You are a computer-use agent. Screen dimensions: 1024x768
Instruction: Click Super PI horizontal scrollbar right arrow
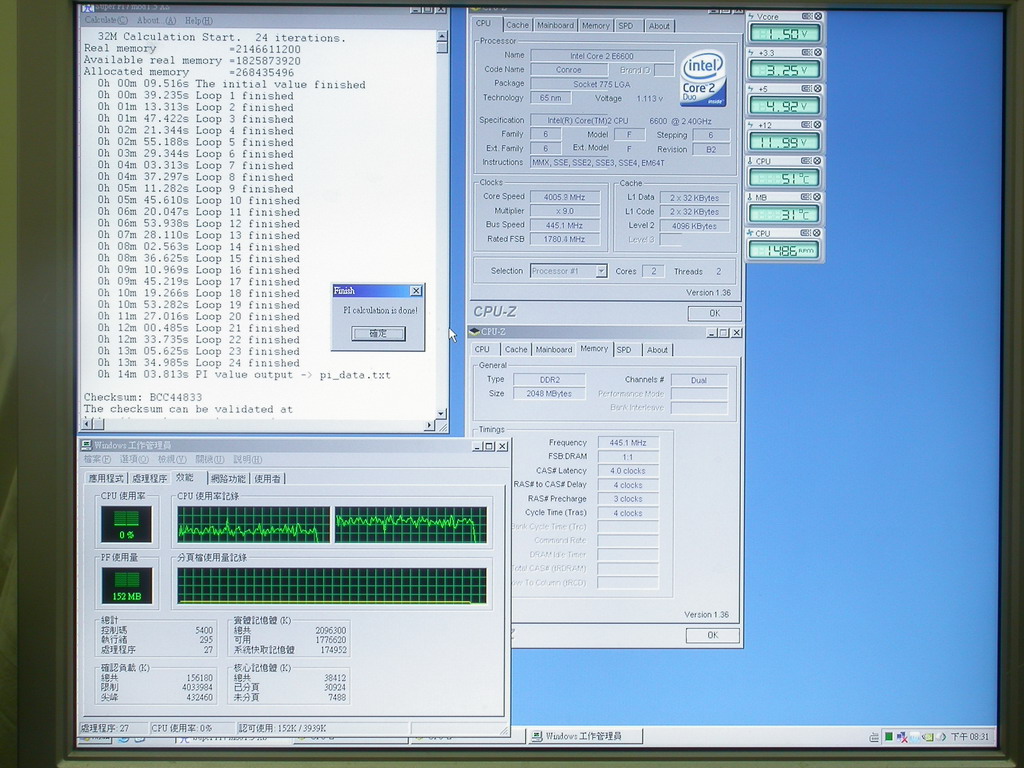pos(430,425)
